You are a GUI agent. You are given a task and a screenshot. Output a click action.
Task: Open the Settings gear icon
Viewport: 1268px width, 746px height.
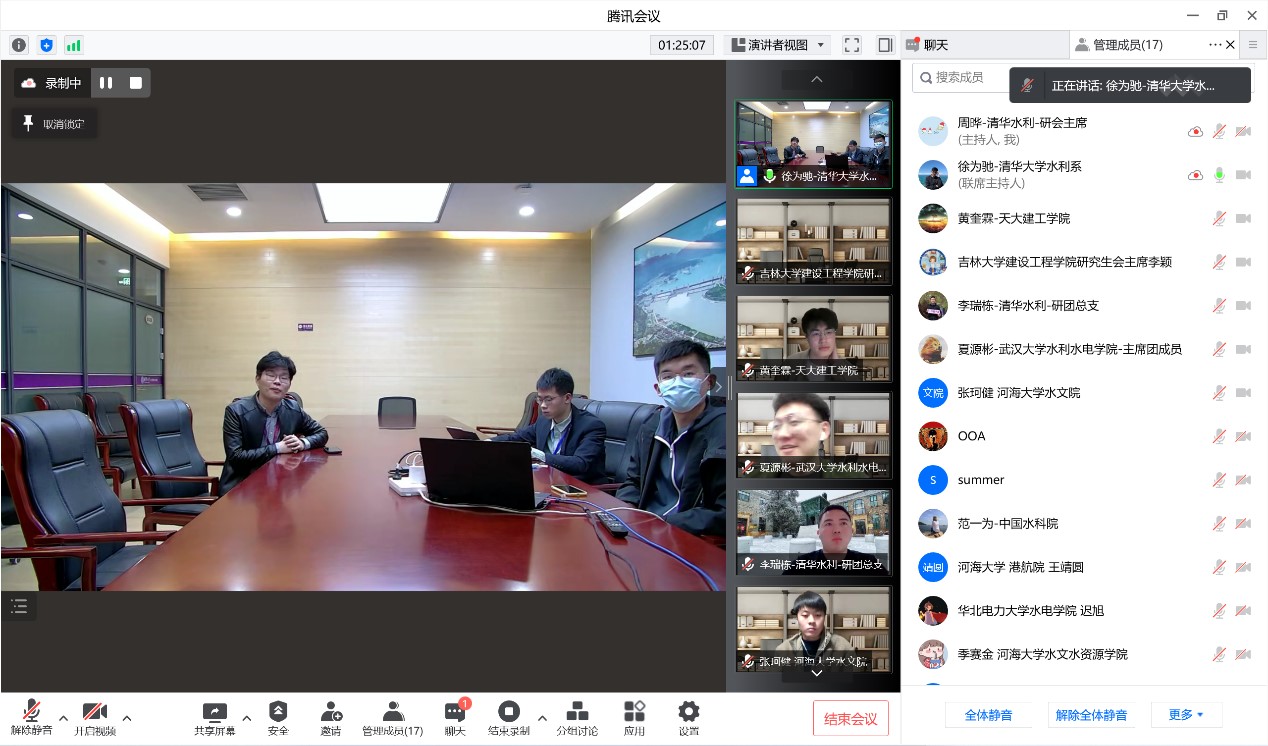tap(689, 716)
